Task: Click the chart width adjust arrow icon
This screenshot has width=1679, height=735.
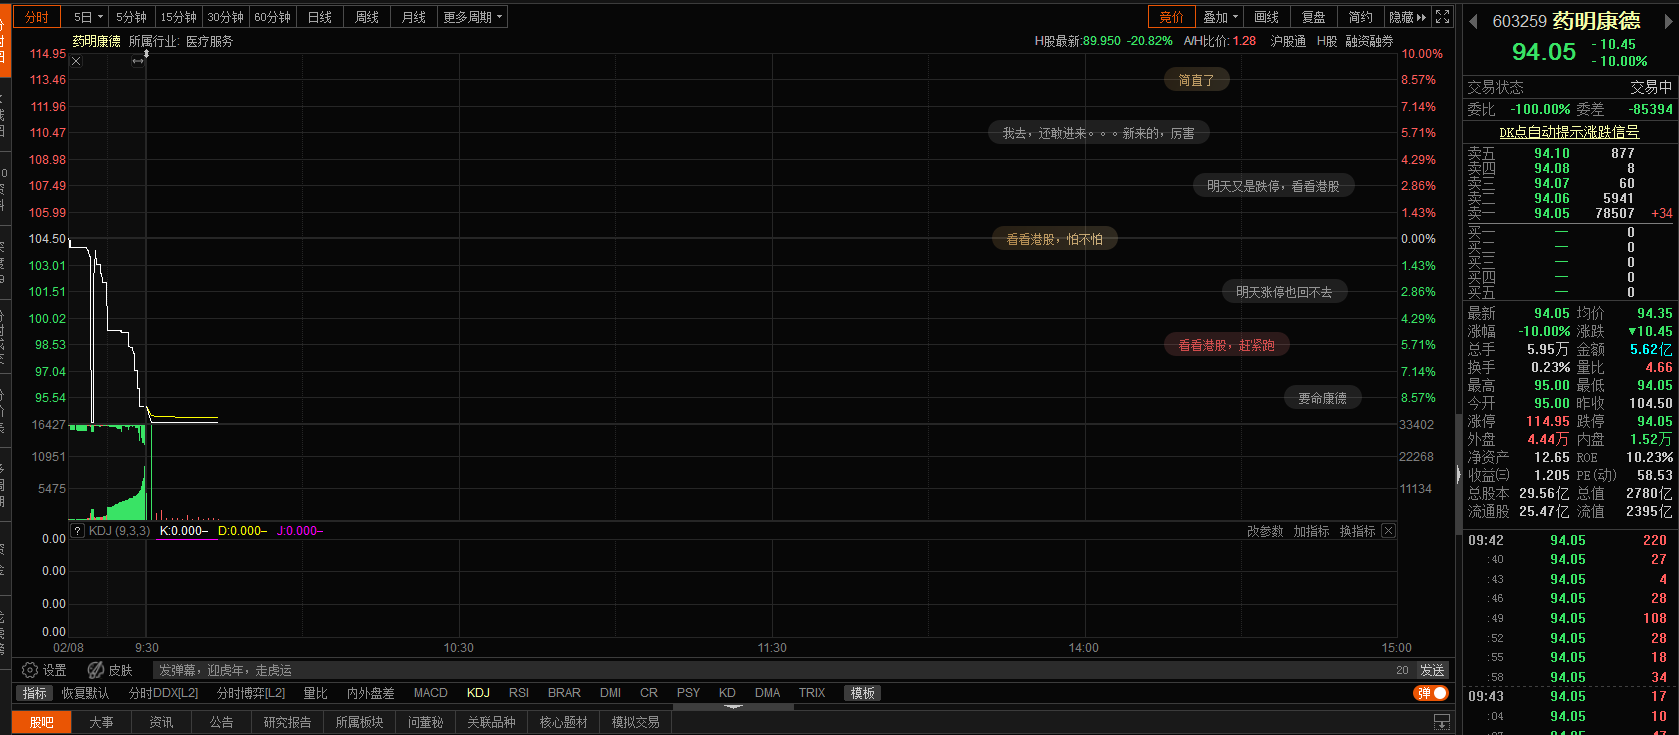Action: [x=138, y=61]
